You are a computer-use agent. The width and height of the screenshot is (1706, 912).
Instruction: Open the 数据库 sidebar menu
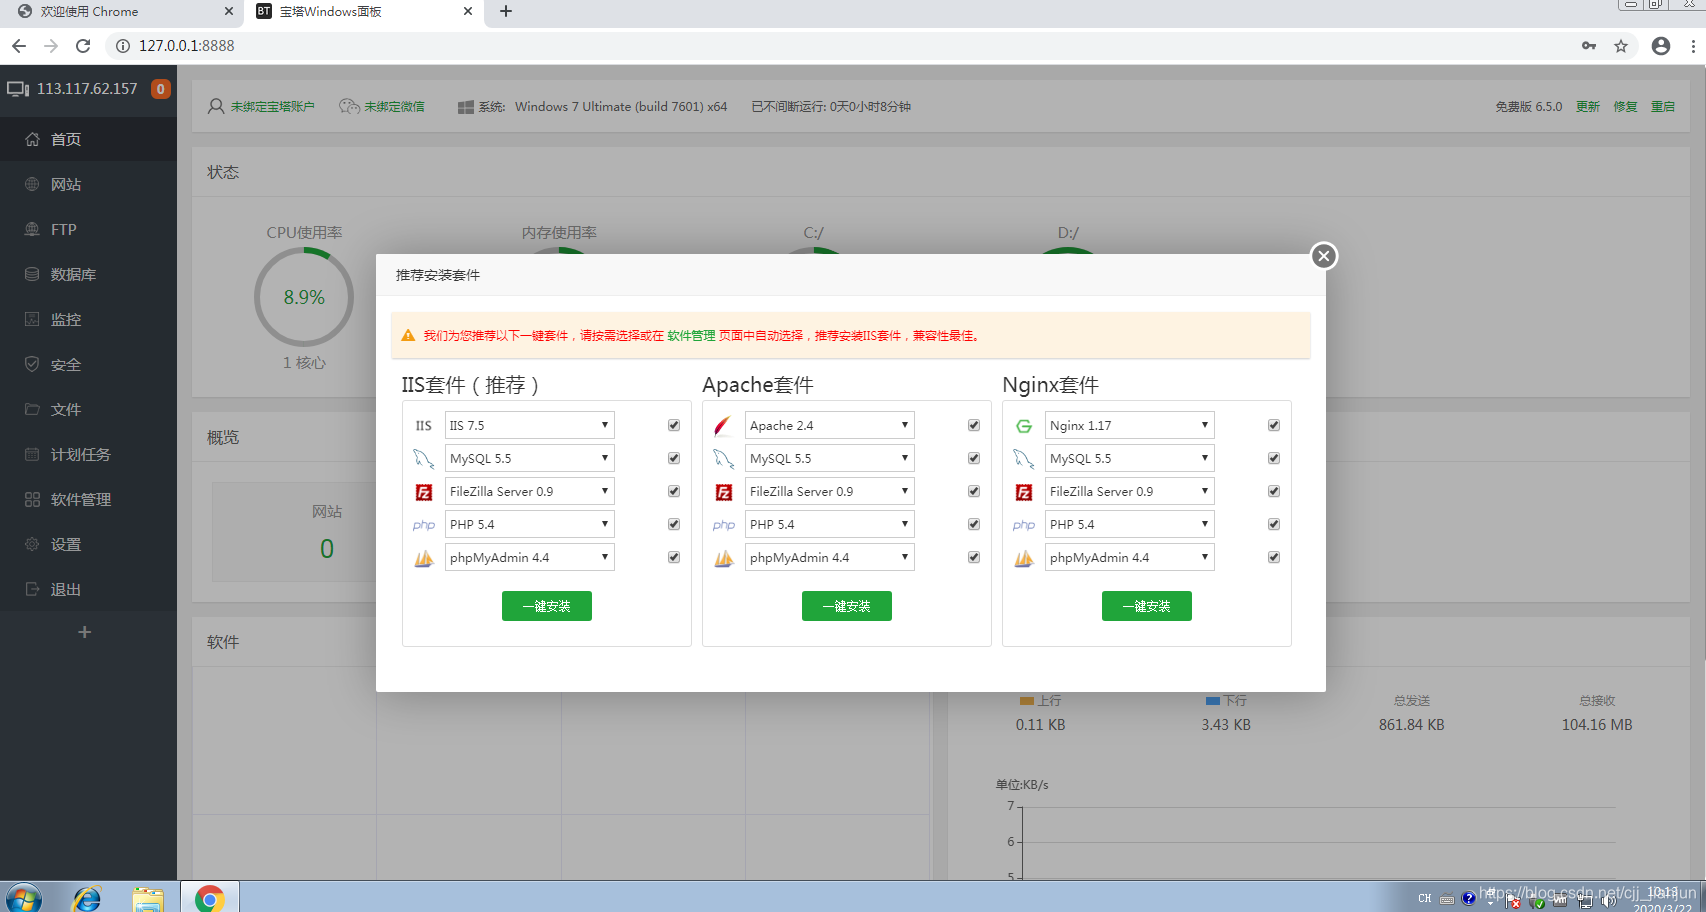coord(88,274)
